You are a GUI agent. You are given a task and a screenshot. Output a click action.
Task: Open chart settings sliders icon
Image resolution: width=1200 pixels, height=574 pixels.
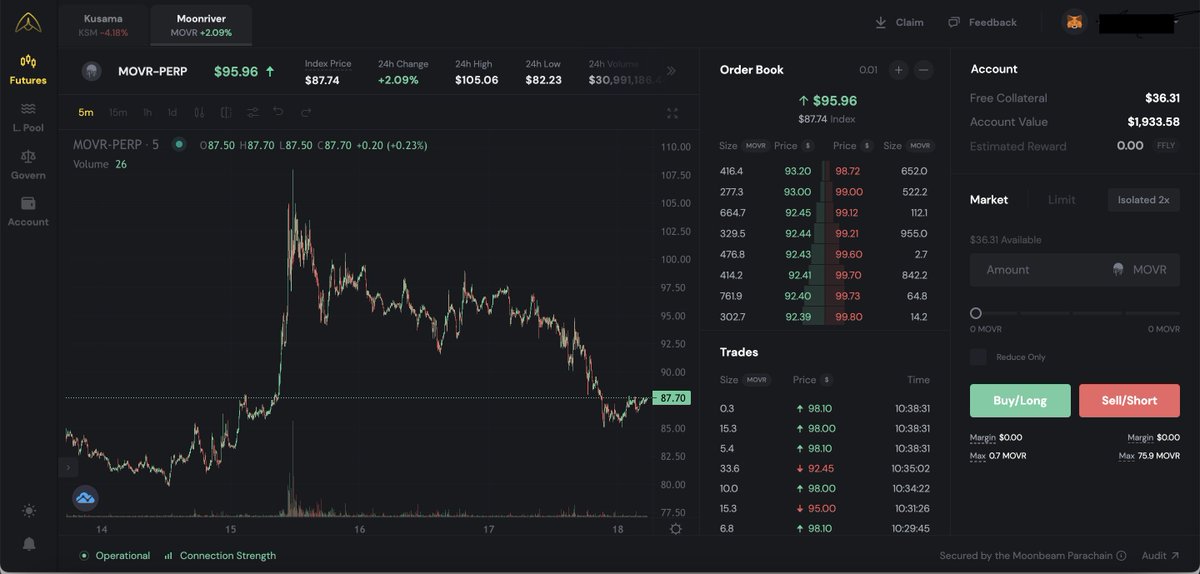click(252, 113)
